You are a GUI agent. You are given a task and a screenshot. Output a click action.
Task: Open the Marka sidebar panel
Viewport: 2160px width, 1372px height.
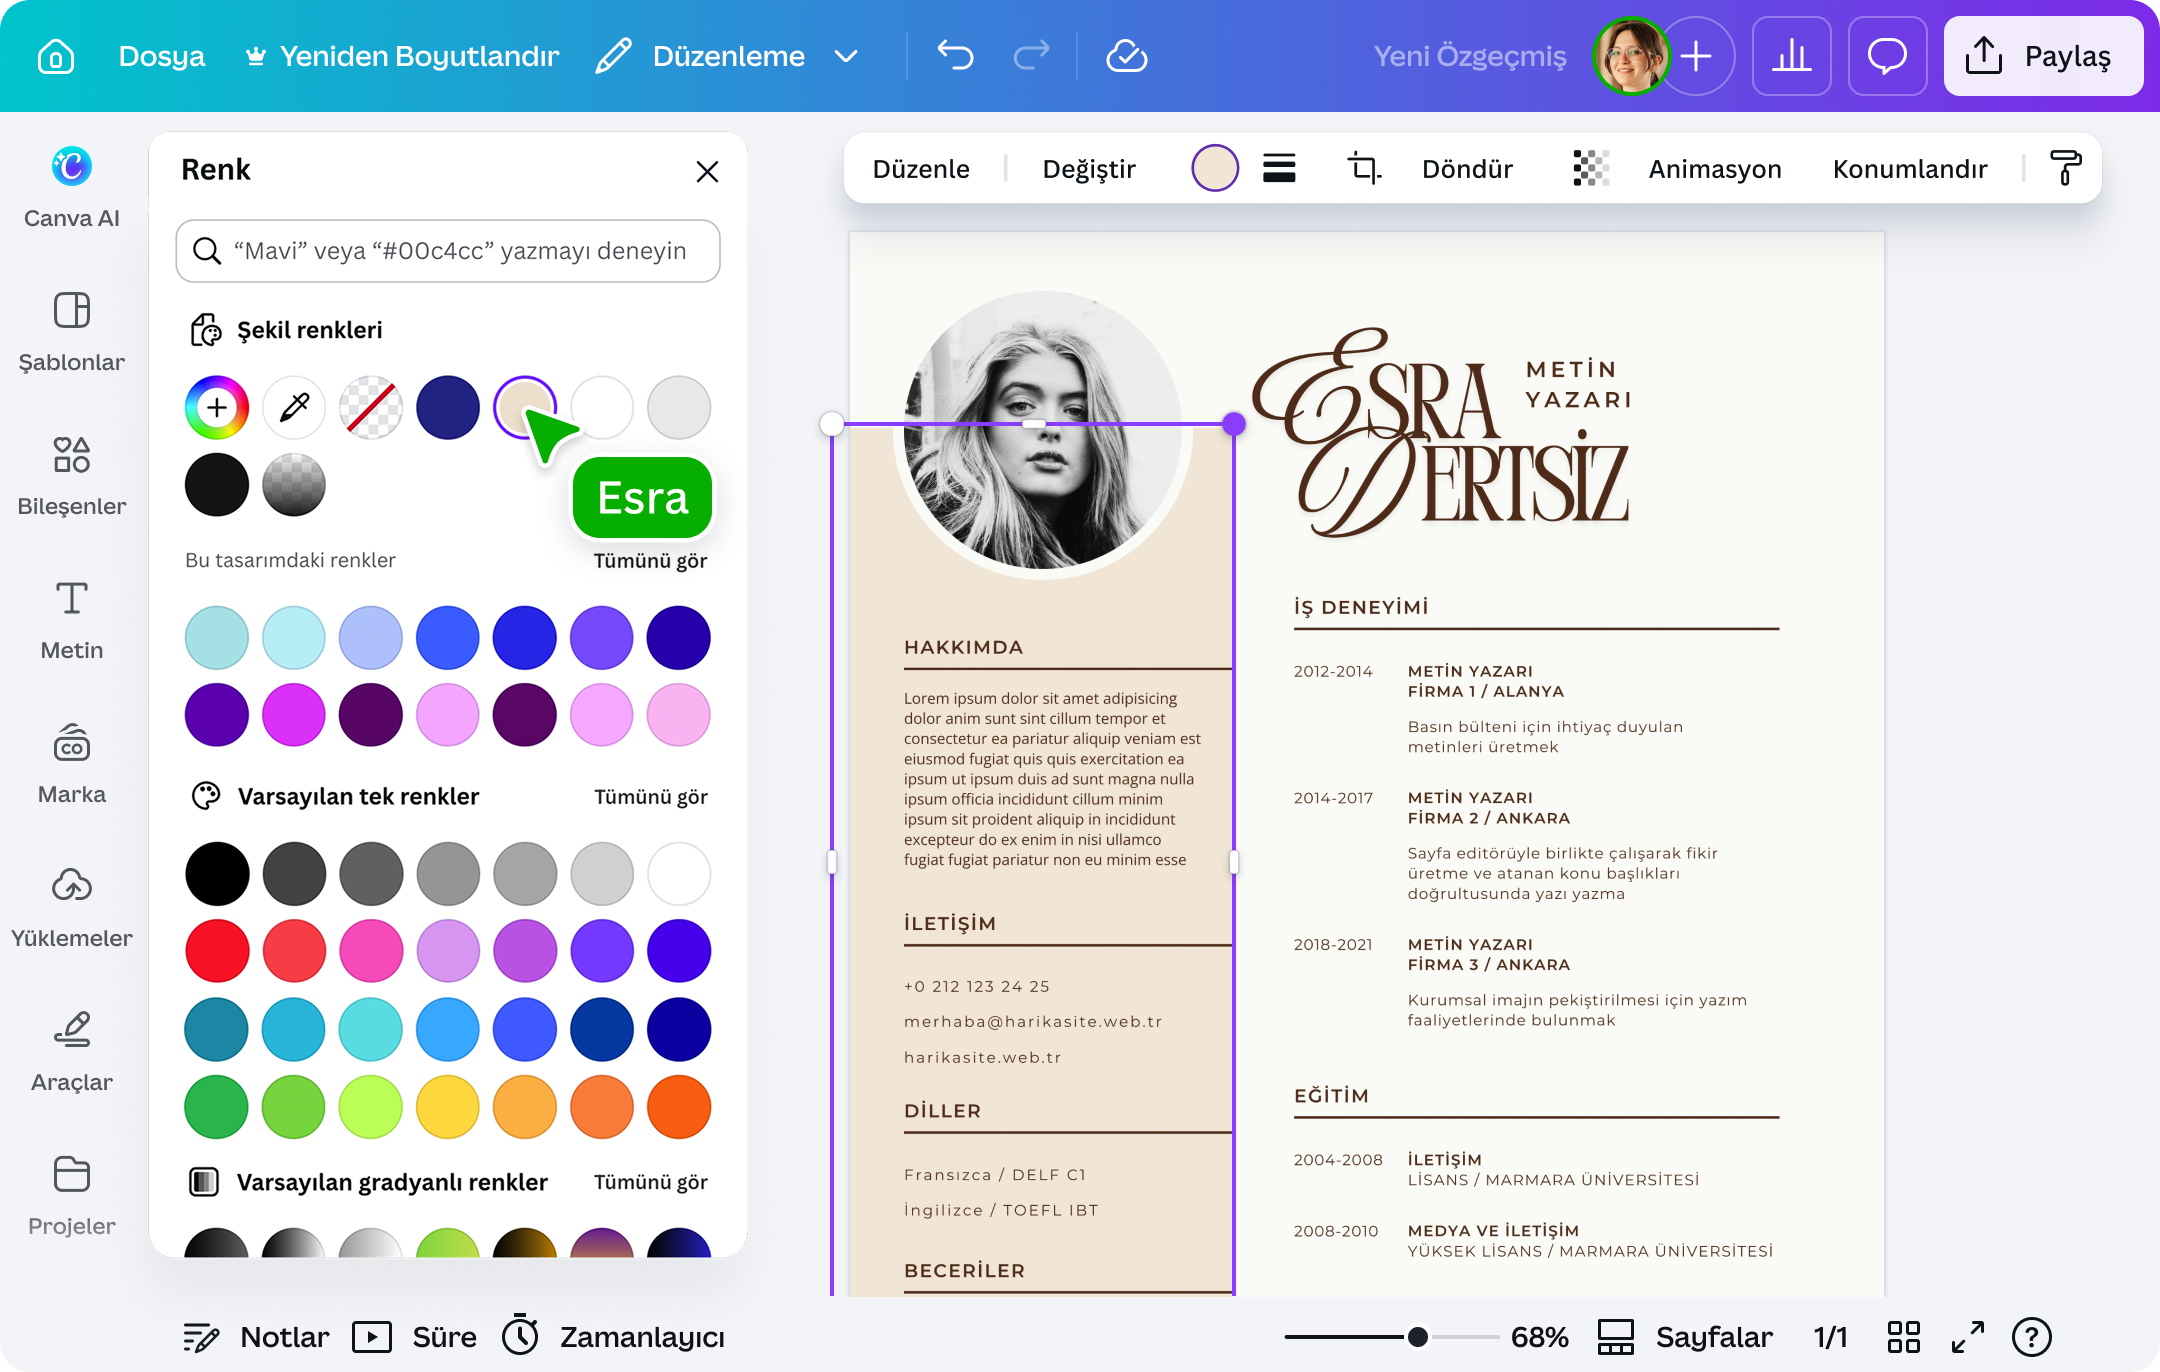(x=72, y=764)
